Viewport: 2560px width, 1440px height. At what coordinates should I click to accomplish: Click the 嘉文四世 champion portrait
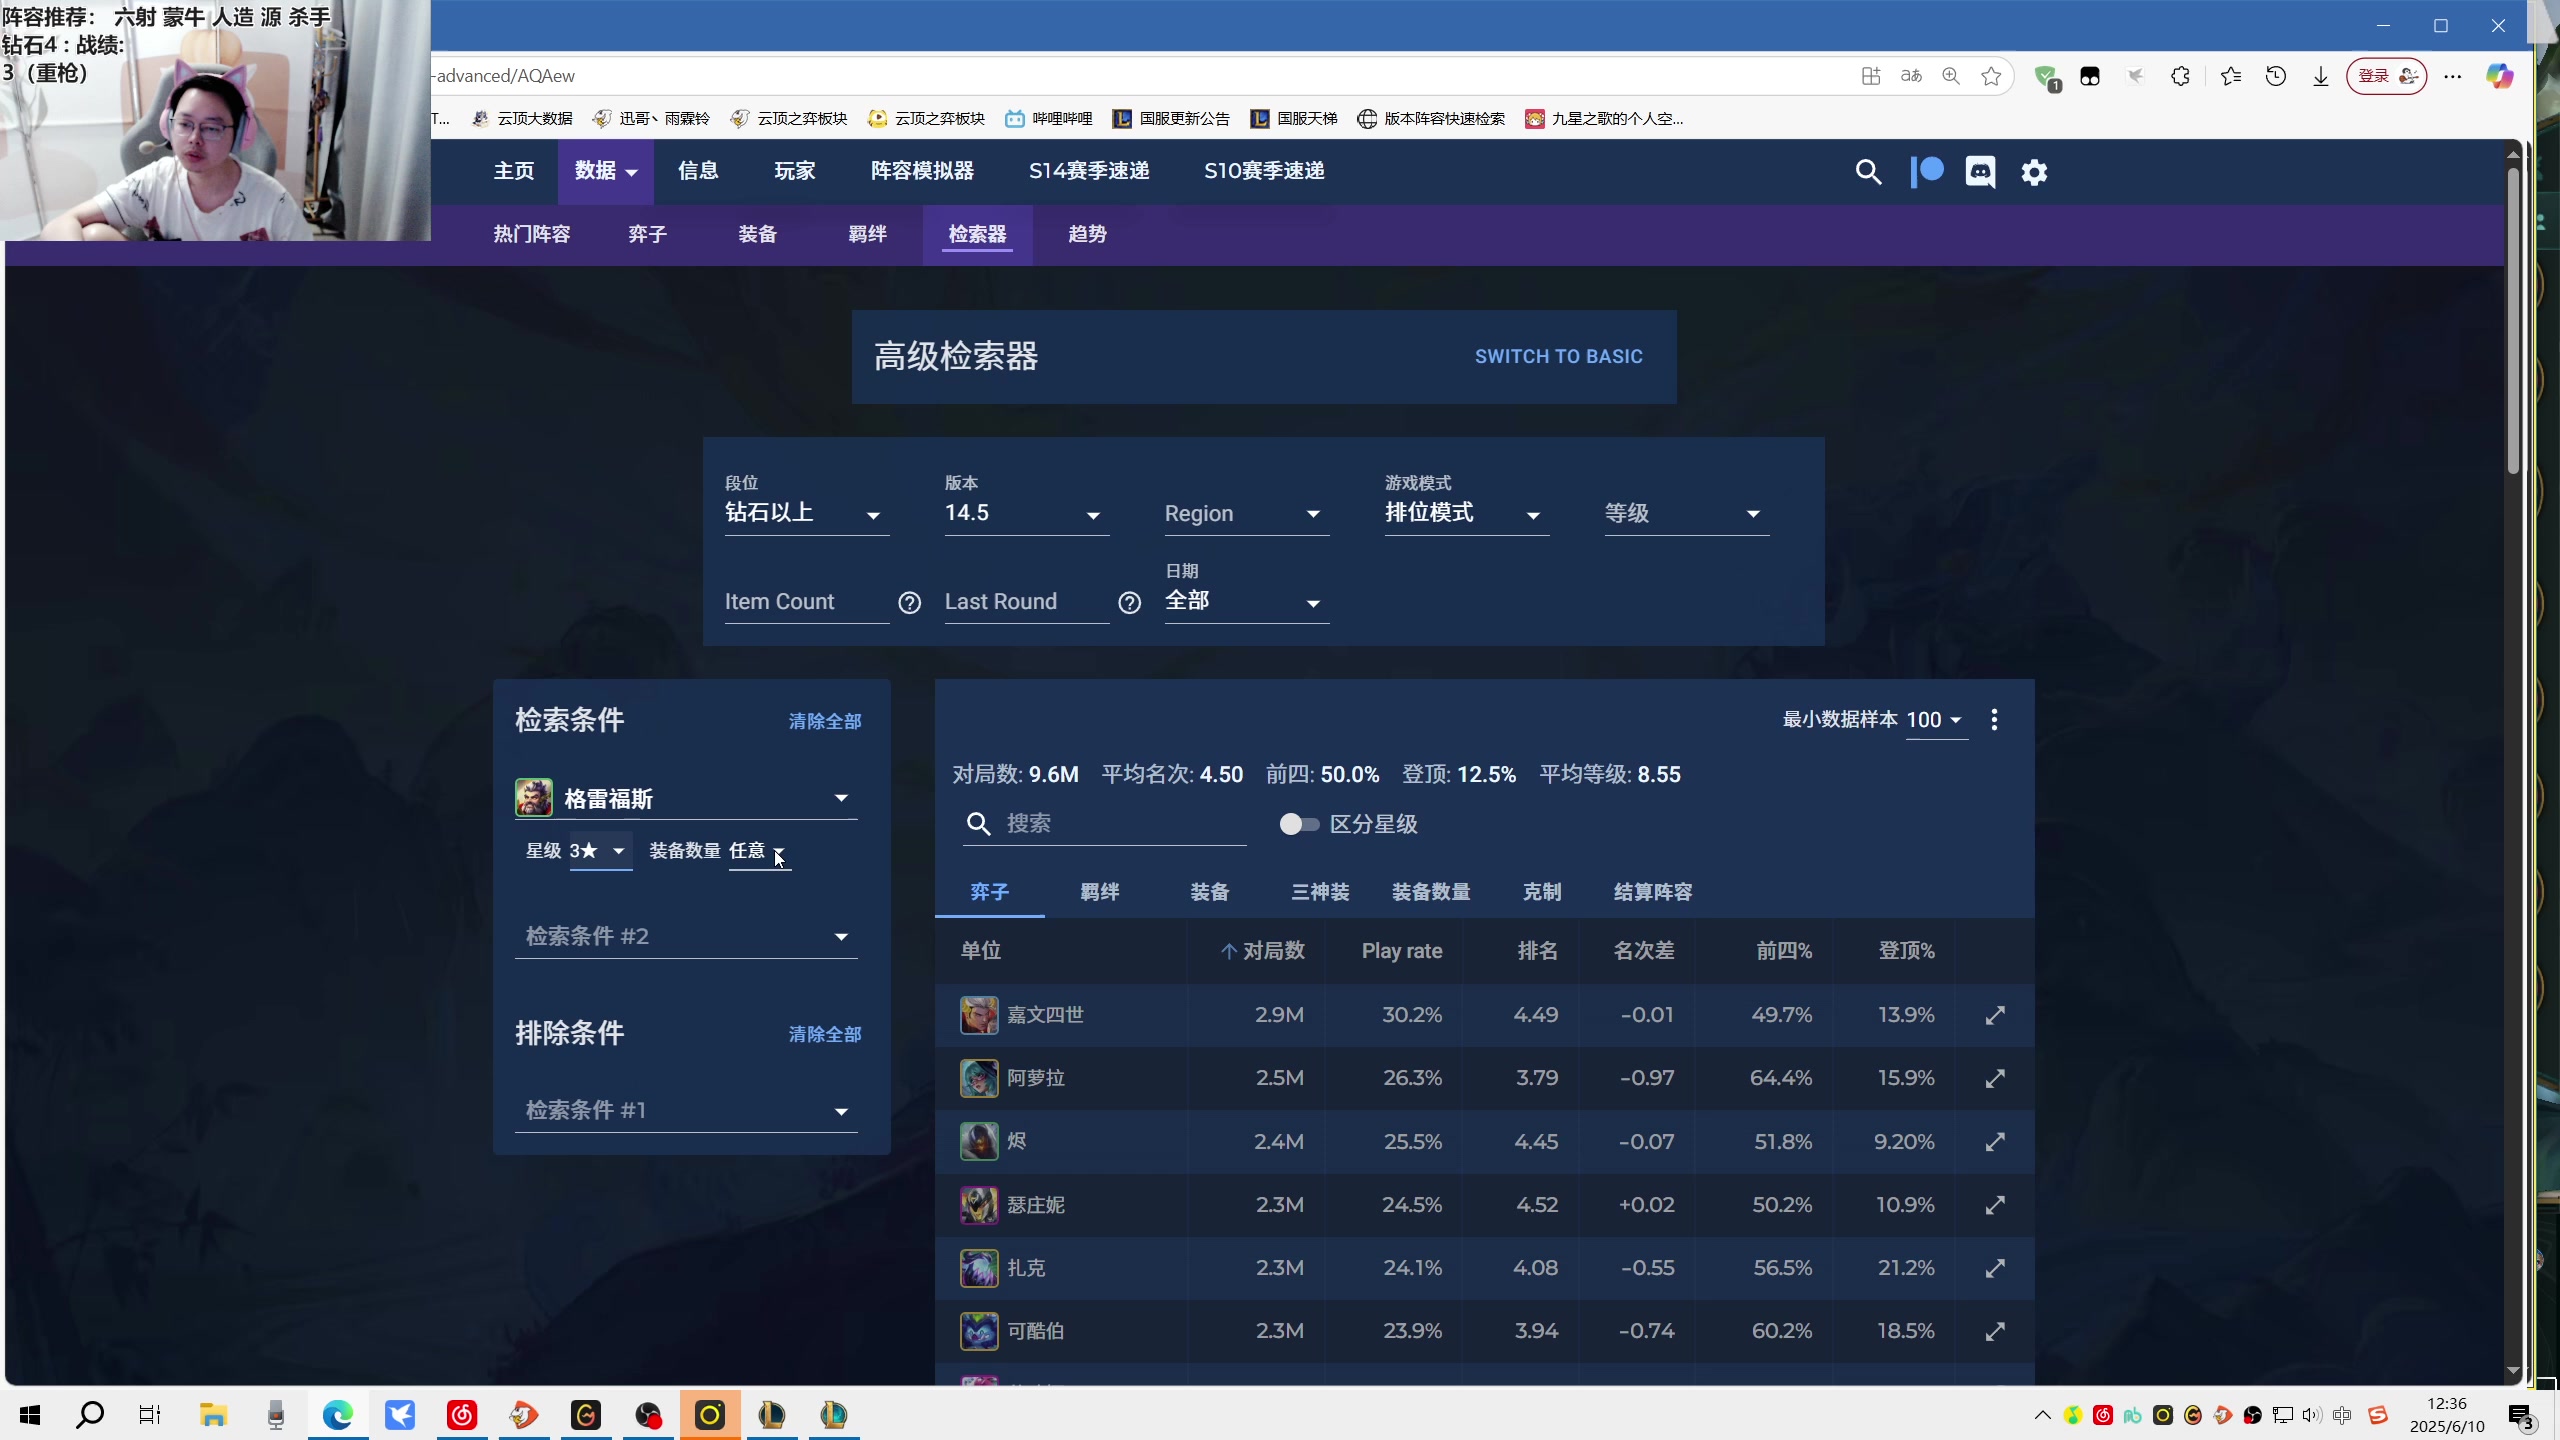tap(979, 1015)
